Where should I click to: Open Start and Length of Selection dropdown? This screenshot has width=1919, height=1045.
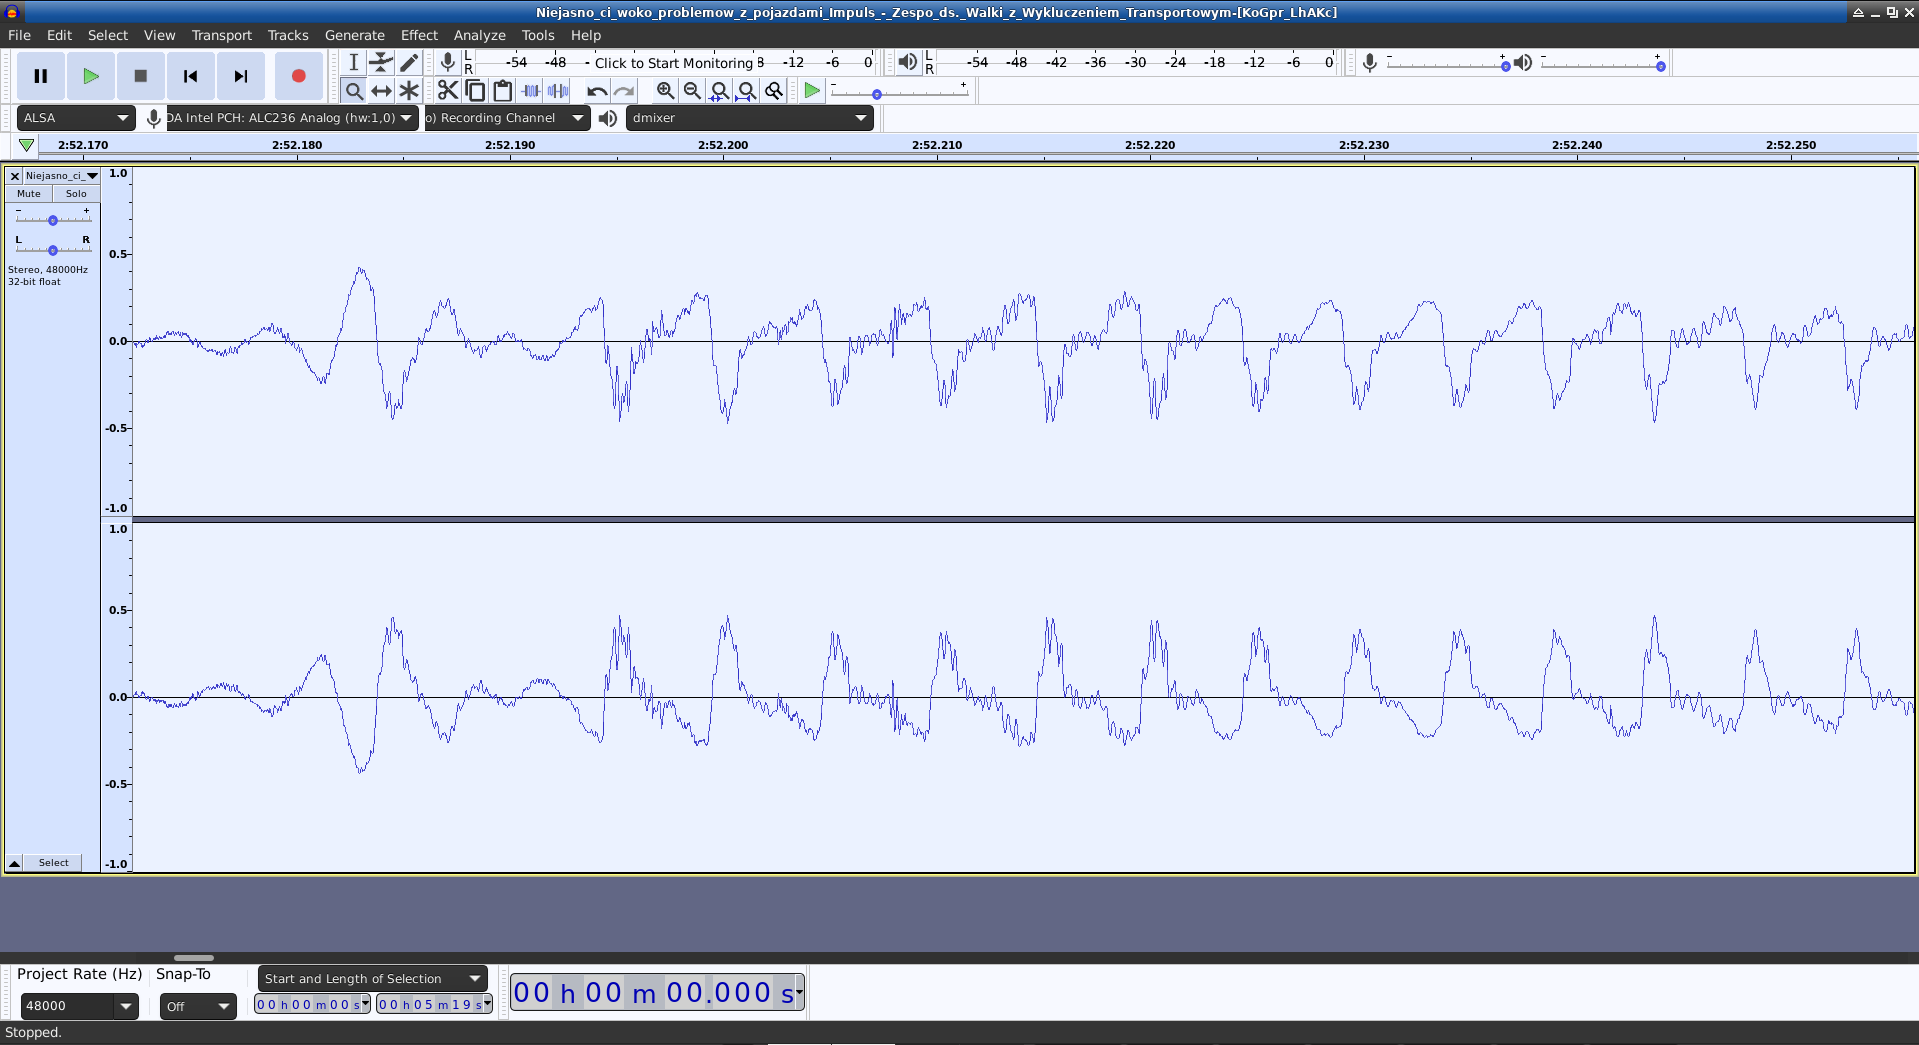click(x=373, y=978)
